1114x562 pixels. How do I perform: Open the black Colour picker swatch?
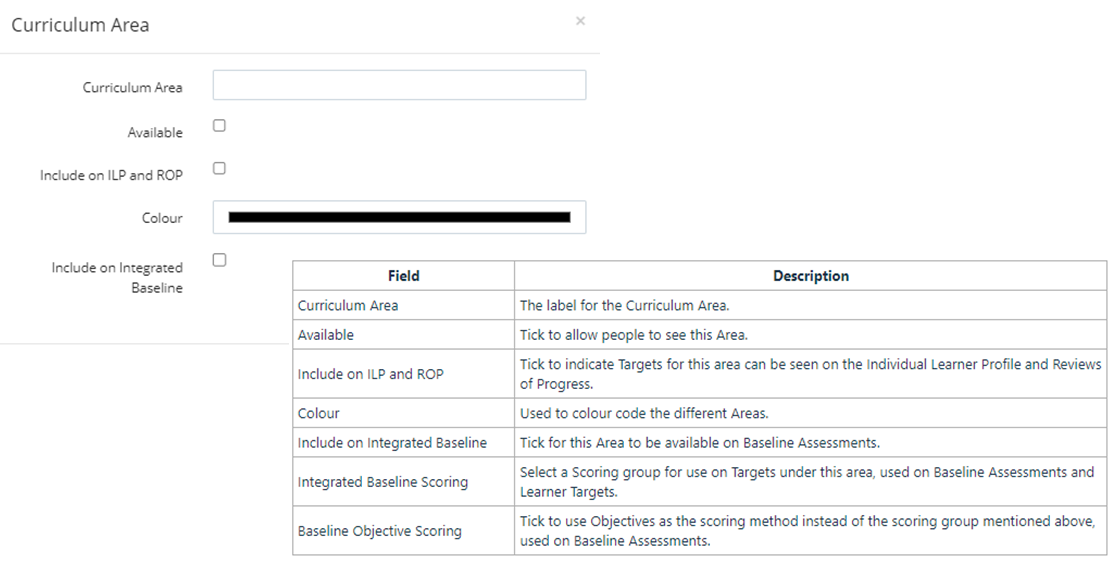[x=399, y=217]
